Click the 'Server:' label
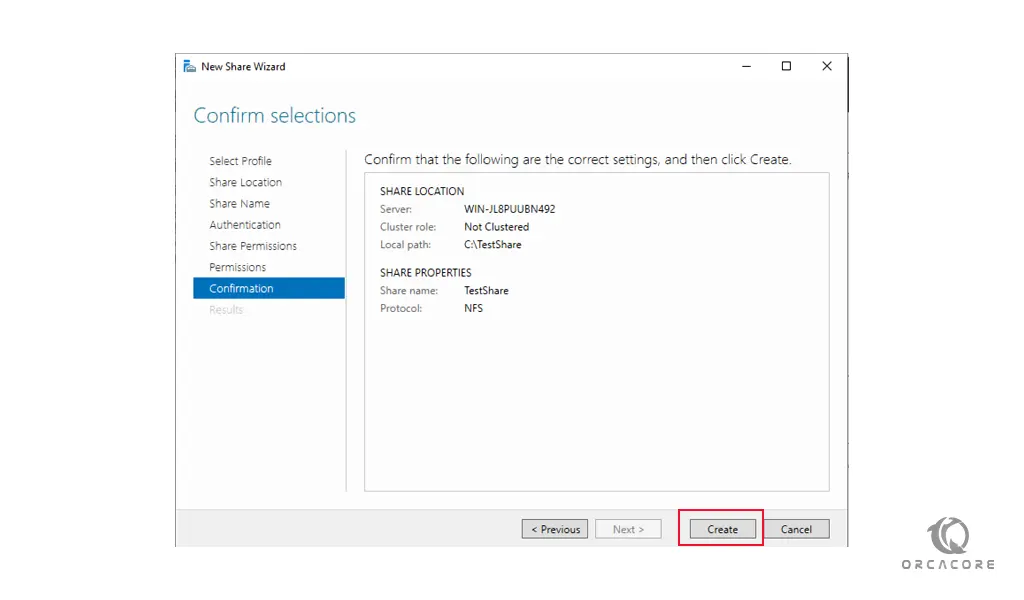 click(x=396, y=209)
